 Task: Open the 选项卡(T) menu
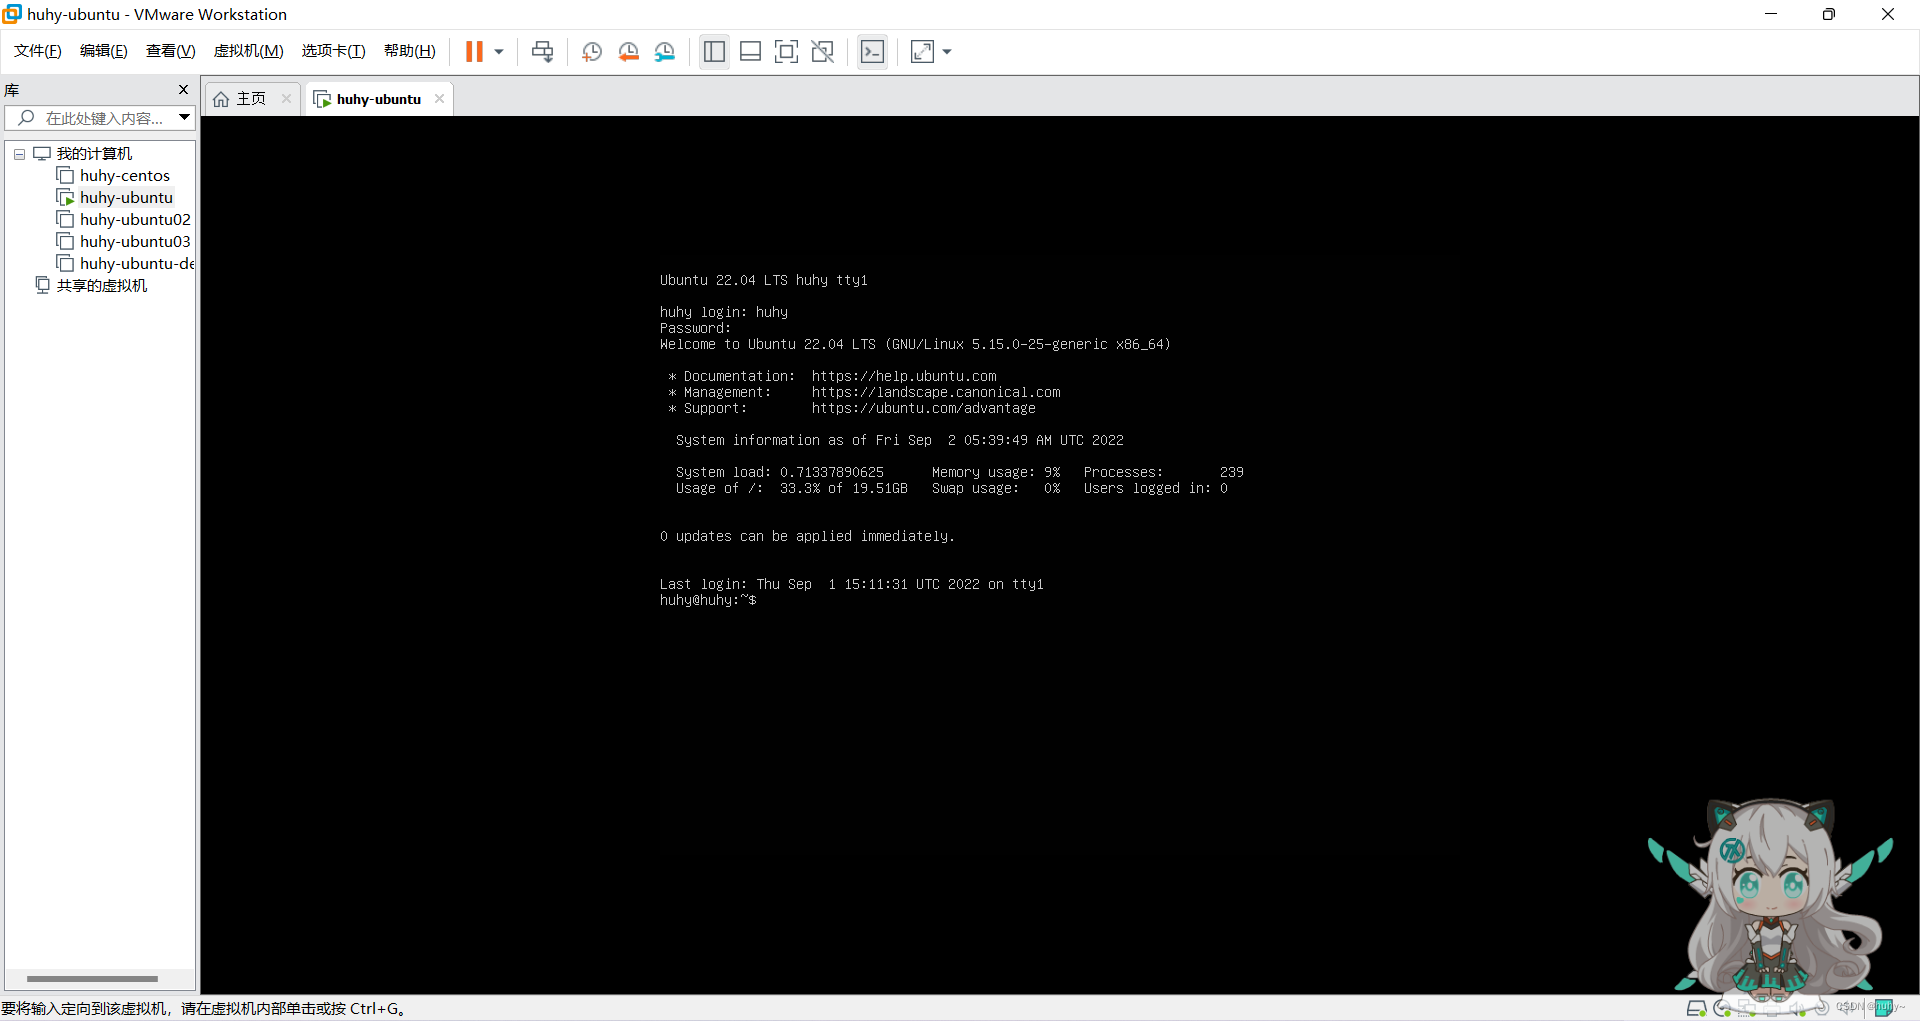coord(334,51)
